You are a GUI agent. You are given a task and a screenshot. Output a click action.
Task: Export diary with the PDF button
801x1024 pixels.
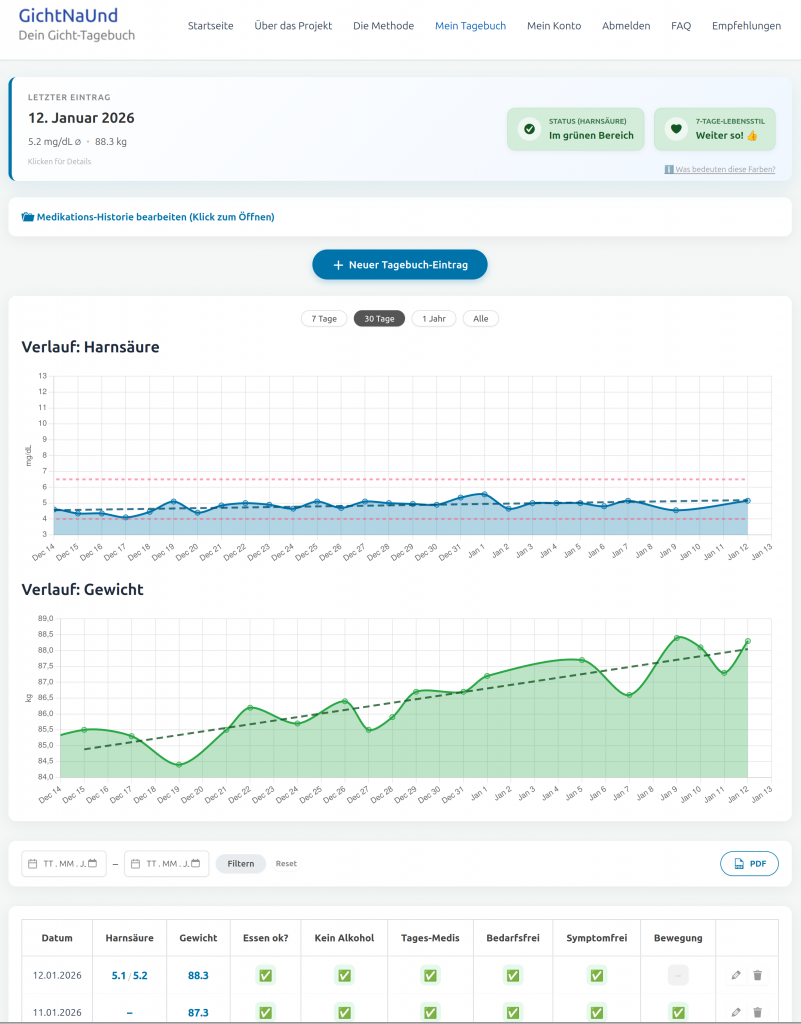(x=749, y=864)
